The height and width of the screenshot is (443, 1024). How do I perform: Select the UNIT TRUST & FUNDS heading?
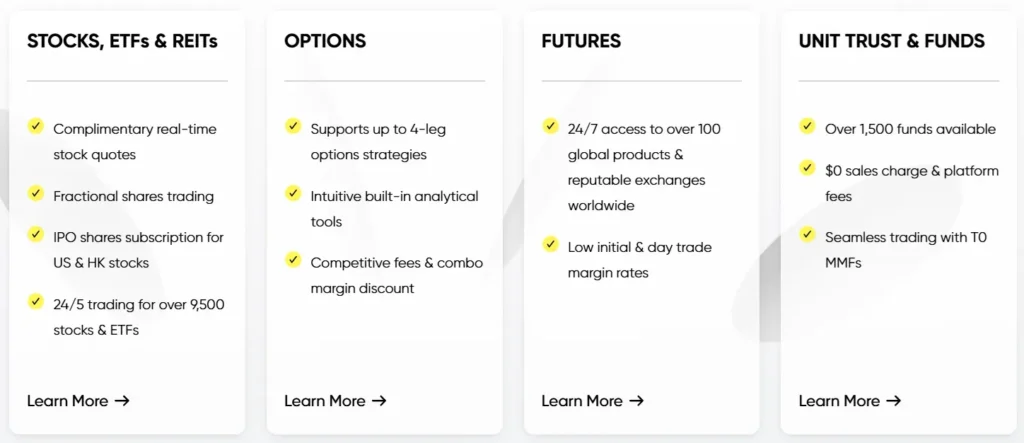point(891,41)
